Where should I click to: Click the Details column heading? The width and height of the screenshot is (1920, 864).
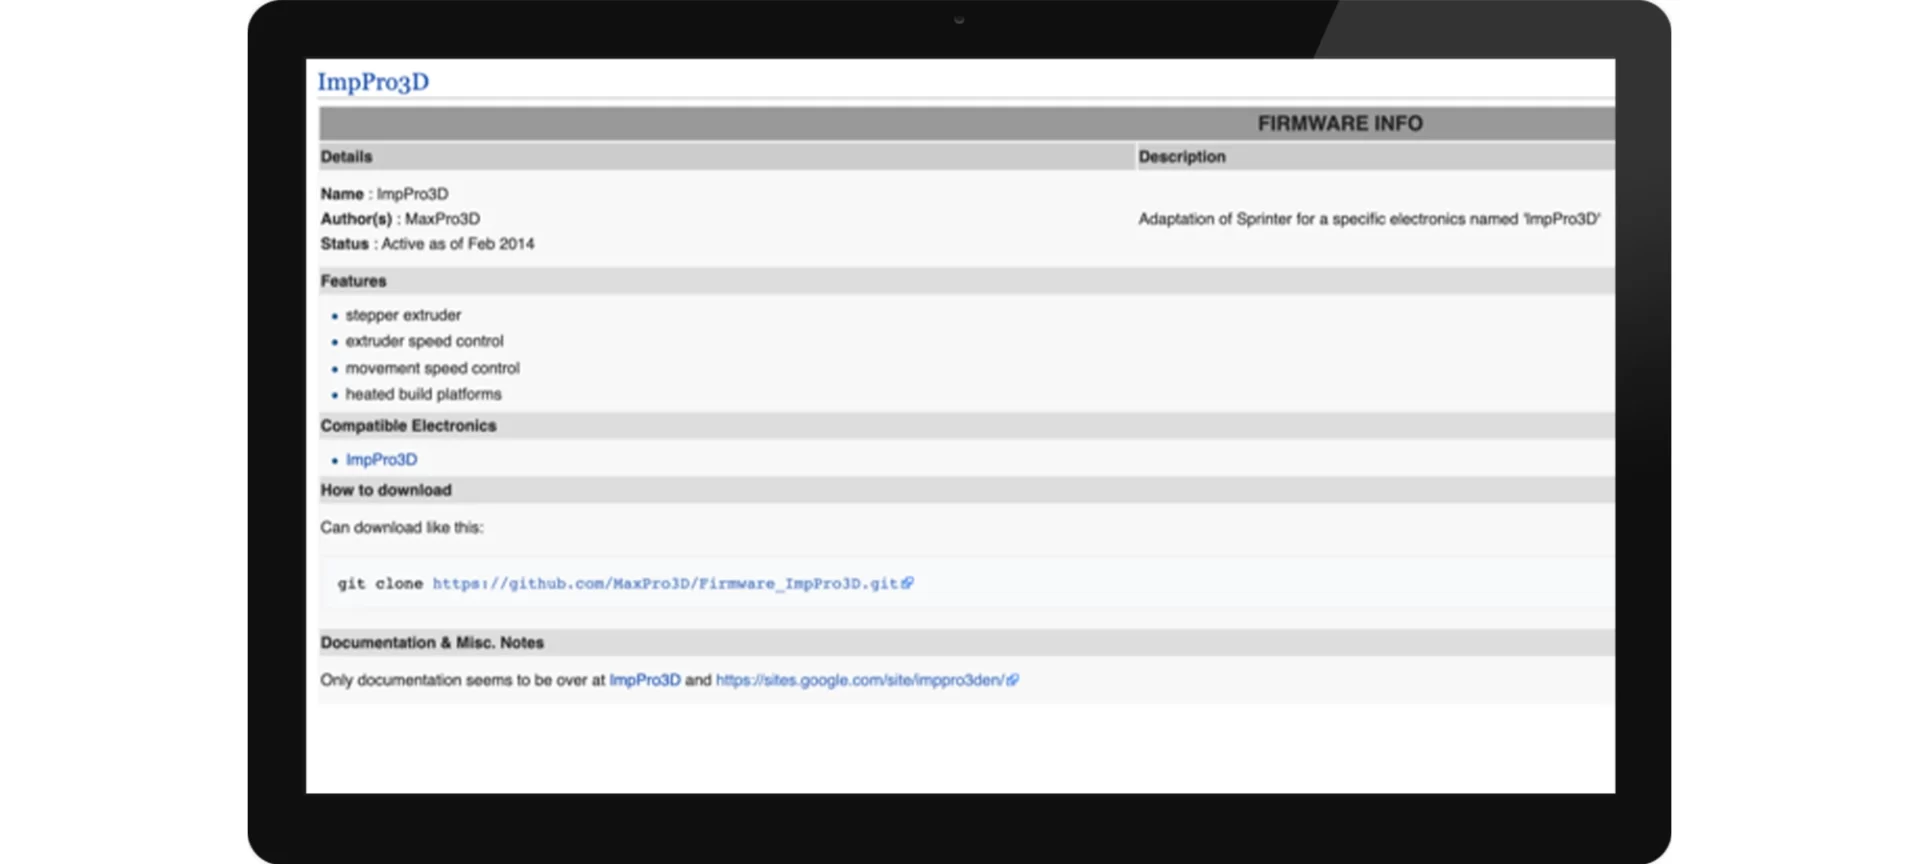tap(346, 157)
